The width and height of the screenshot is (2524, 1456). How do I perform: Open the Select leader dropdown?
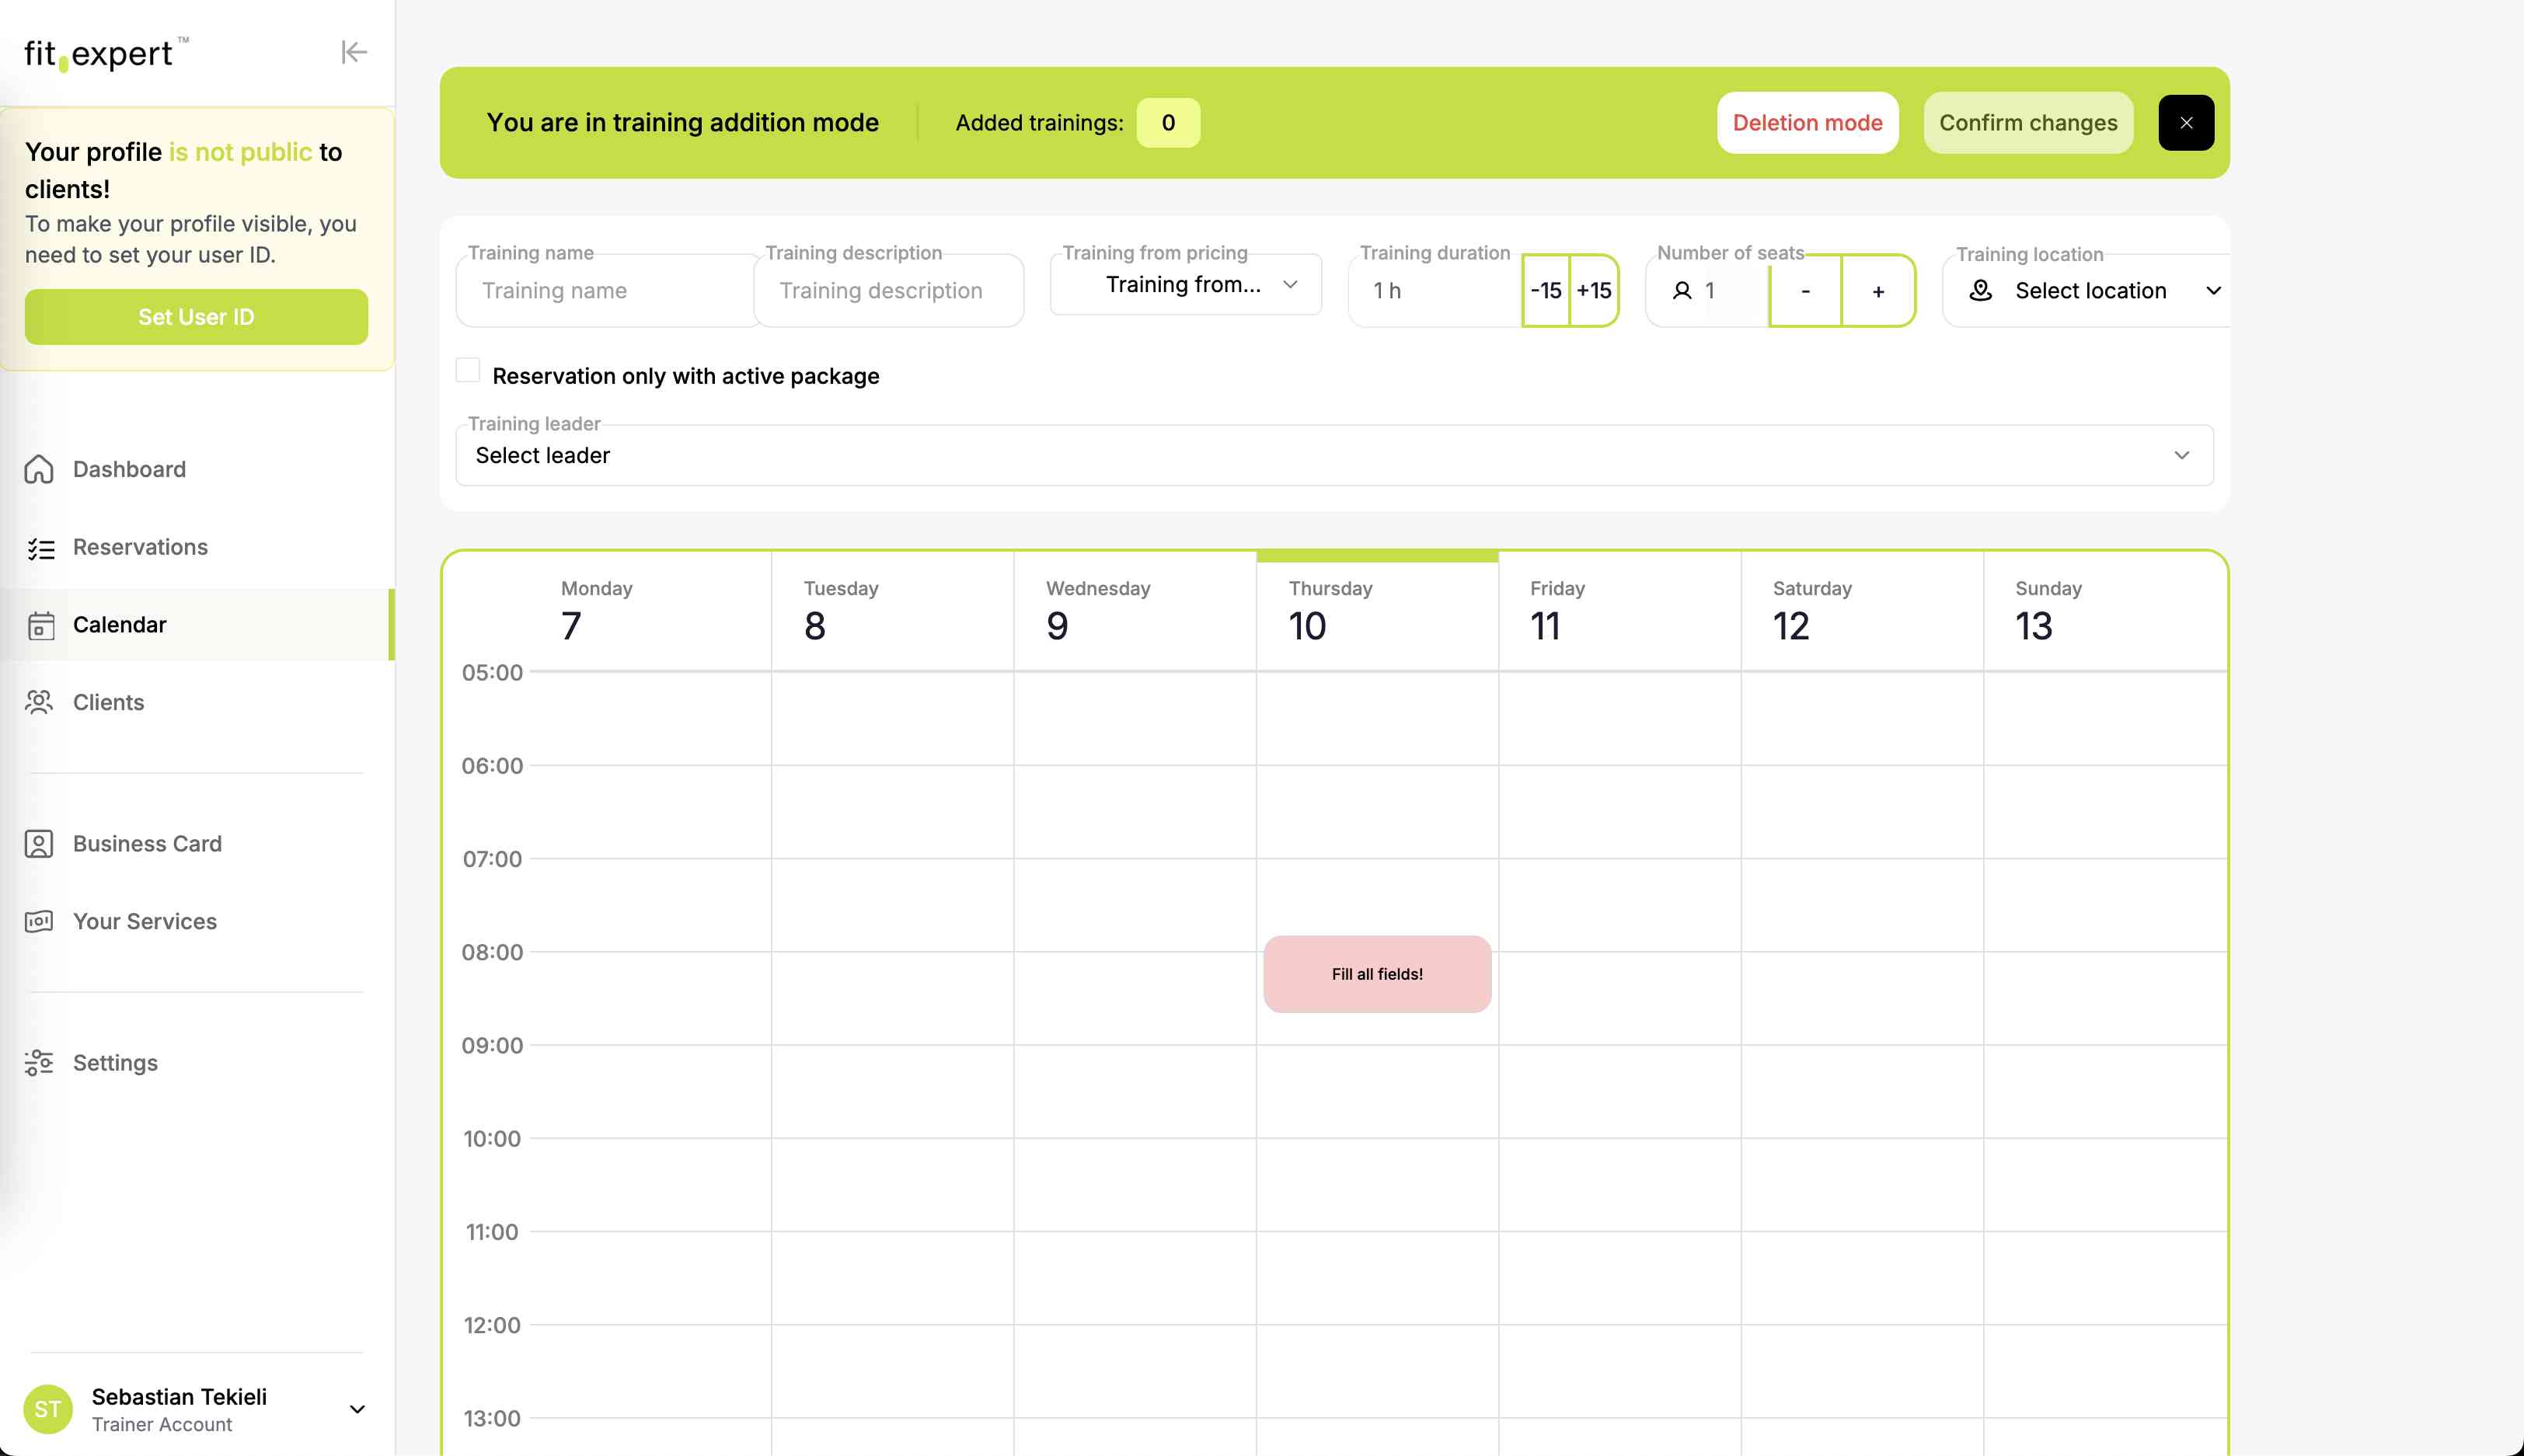coord(1334,456)
